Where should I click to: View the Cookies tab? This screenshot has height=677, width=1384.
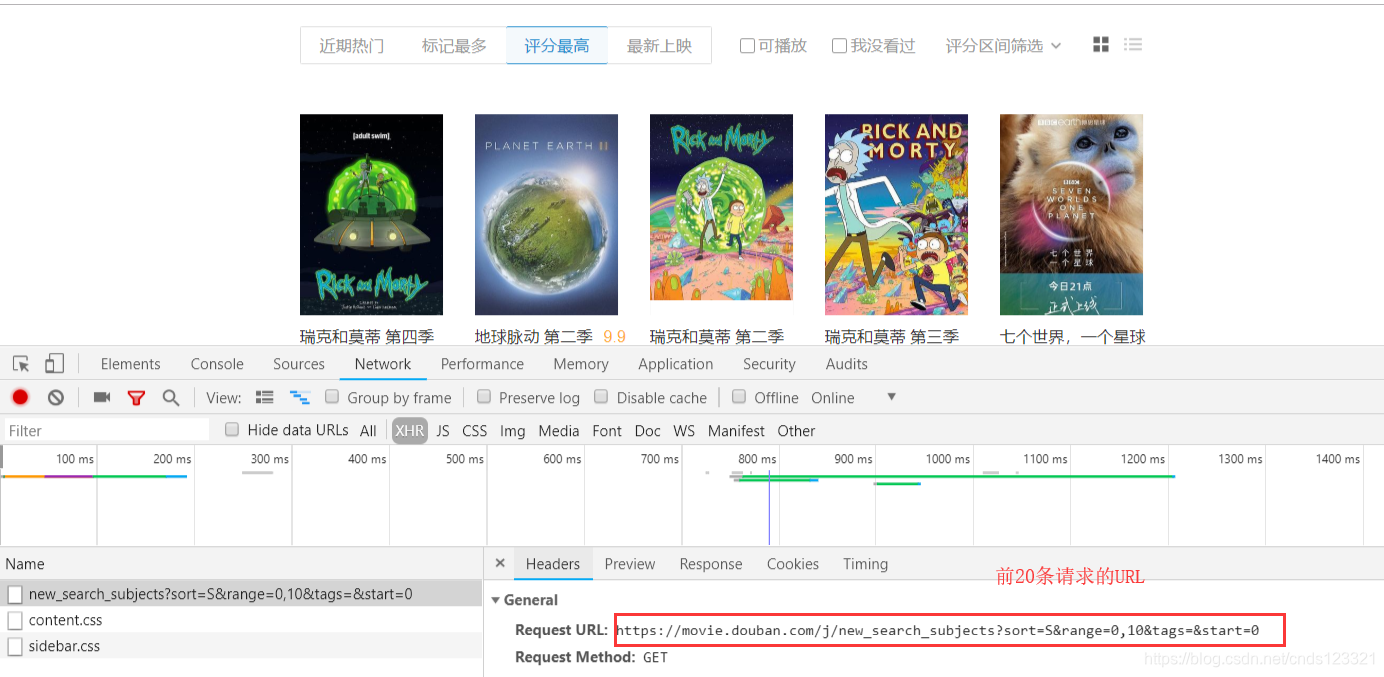pos(793,564)
